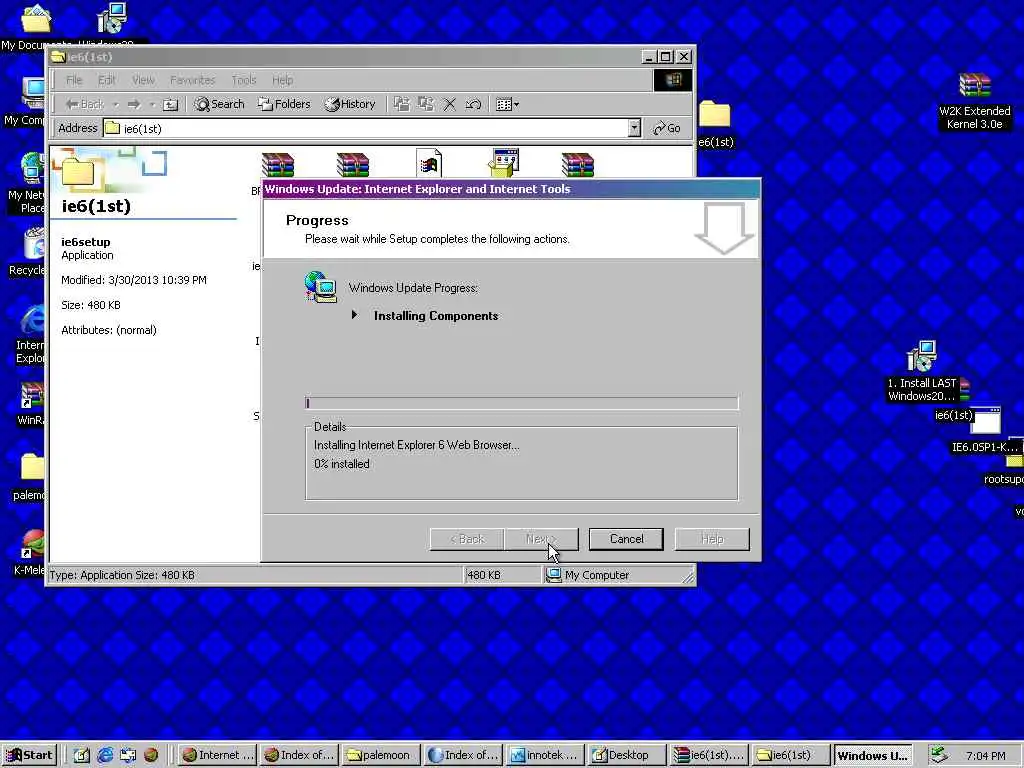Open the Tools menu in Explorer
Image resolution: width=1024 pixels, height=768 pixels.
click(x=244, y=80)
